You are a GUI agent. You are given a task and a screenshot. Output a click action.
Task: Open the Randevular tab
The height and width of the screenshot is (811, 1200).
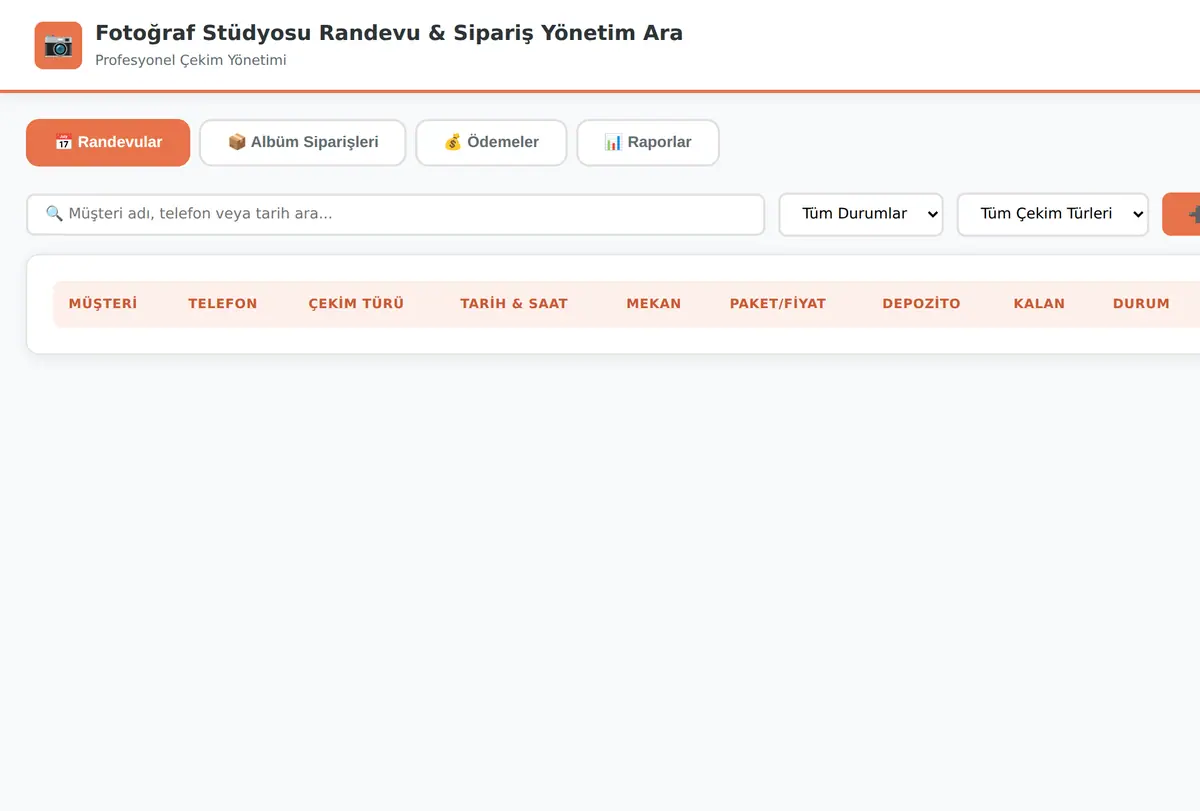pos(108,142)
